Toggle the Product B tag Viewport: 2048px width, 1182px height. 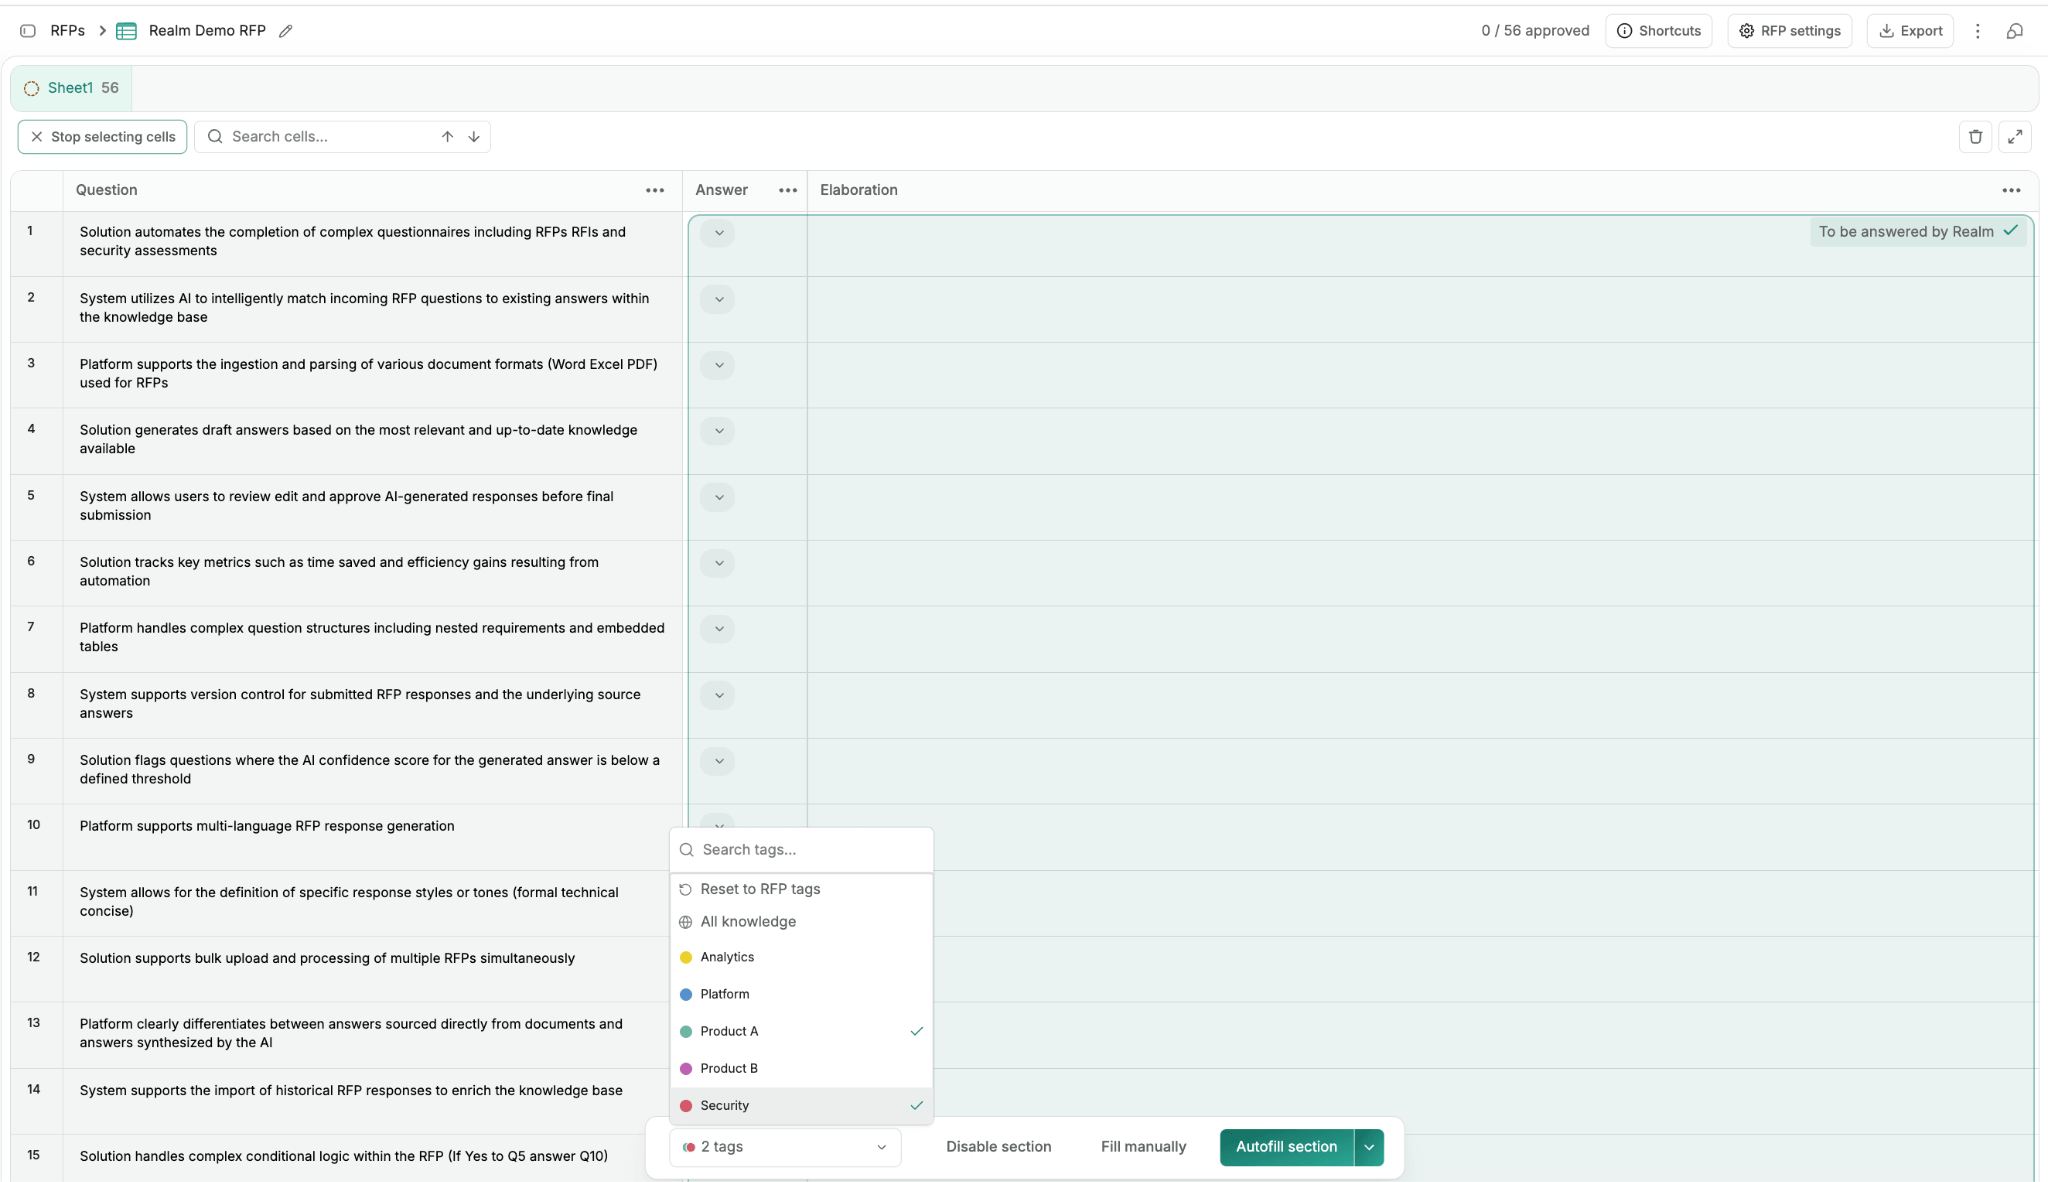(801, 1068)
